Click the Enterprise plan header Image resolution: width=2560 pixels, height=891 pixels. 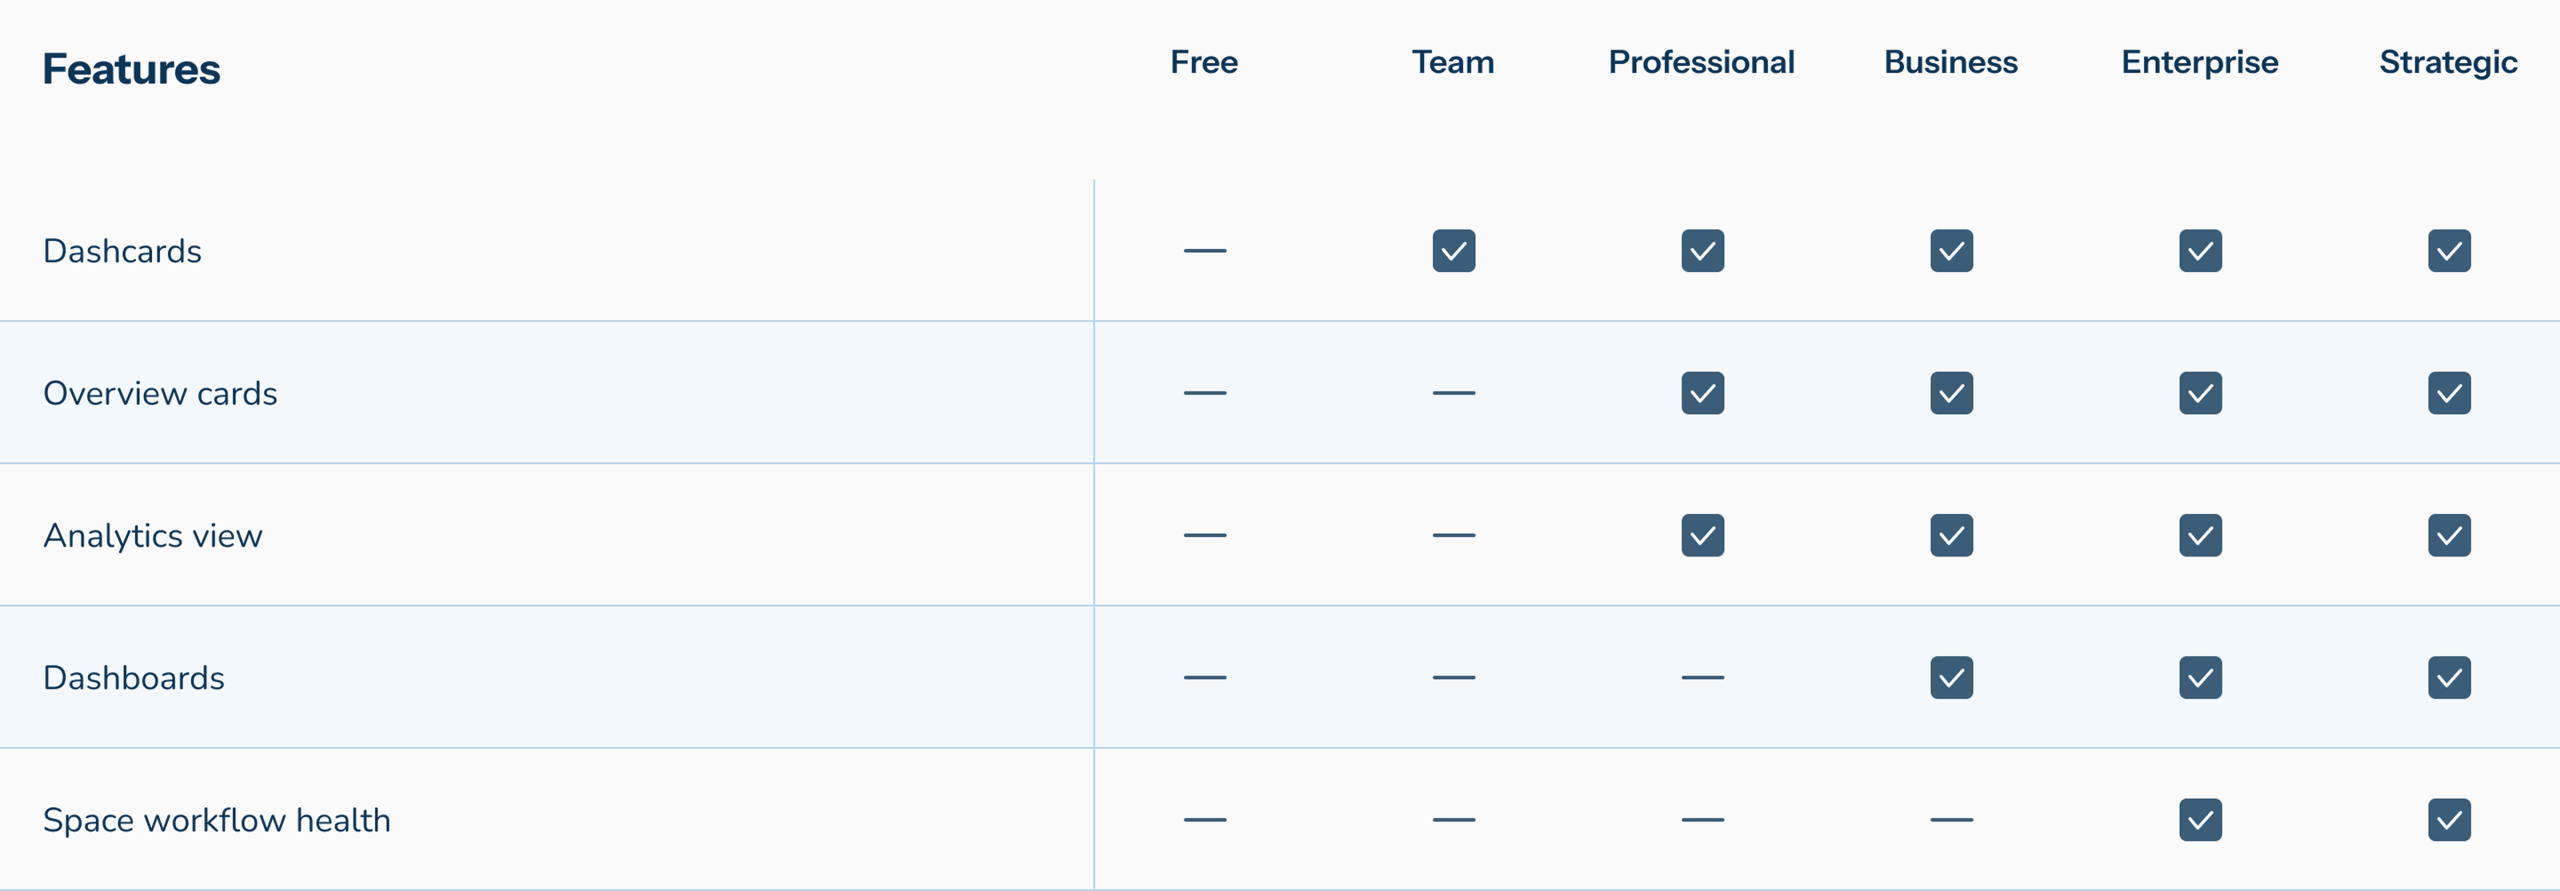(2200, 63)
